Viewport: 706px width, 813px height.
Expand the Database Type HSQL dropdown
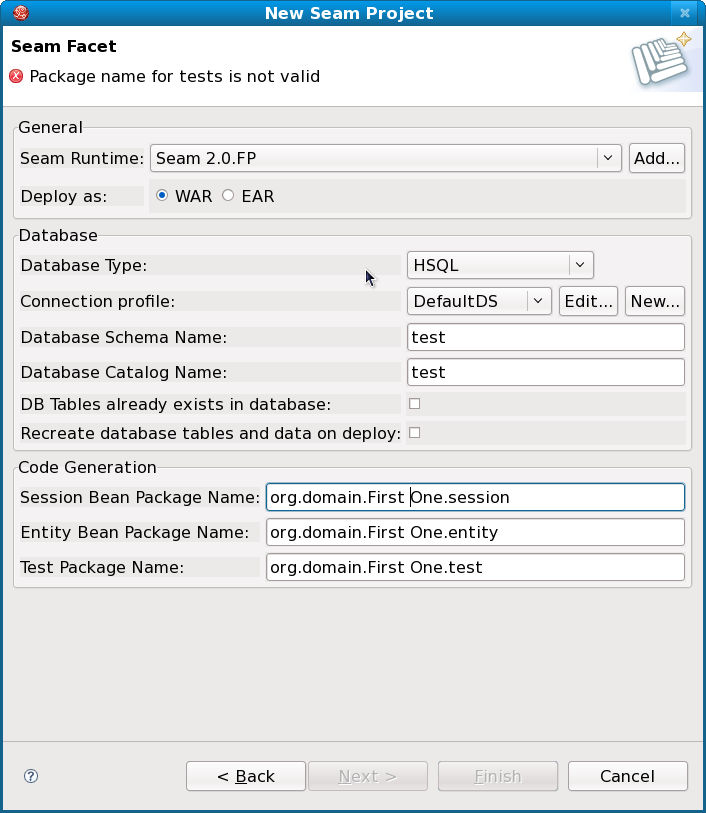pos(580,265)
